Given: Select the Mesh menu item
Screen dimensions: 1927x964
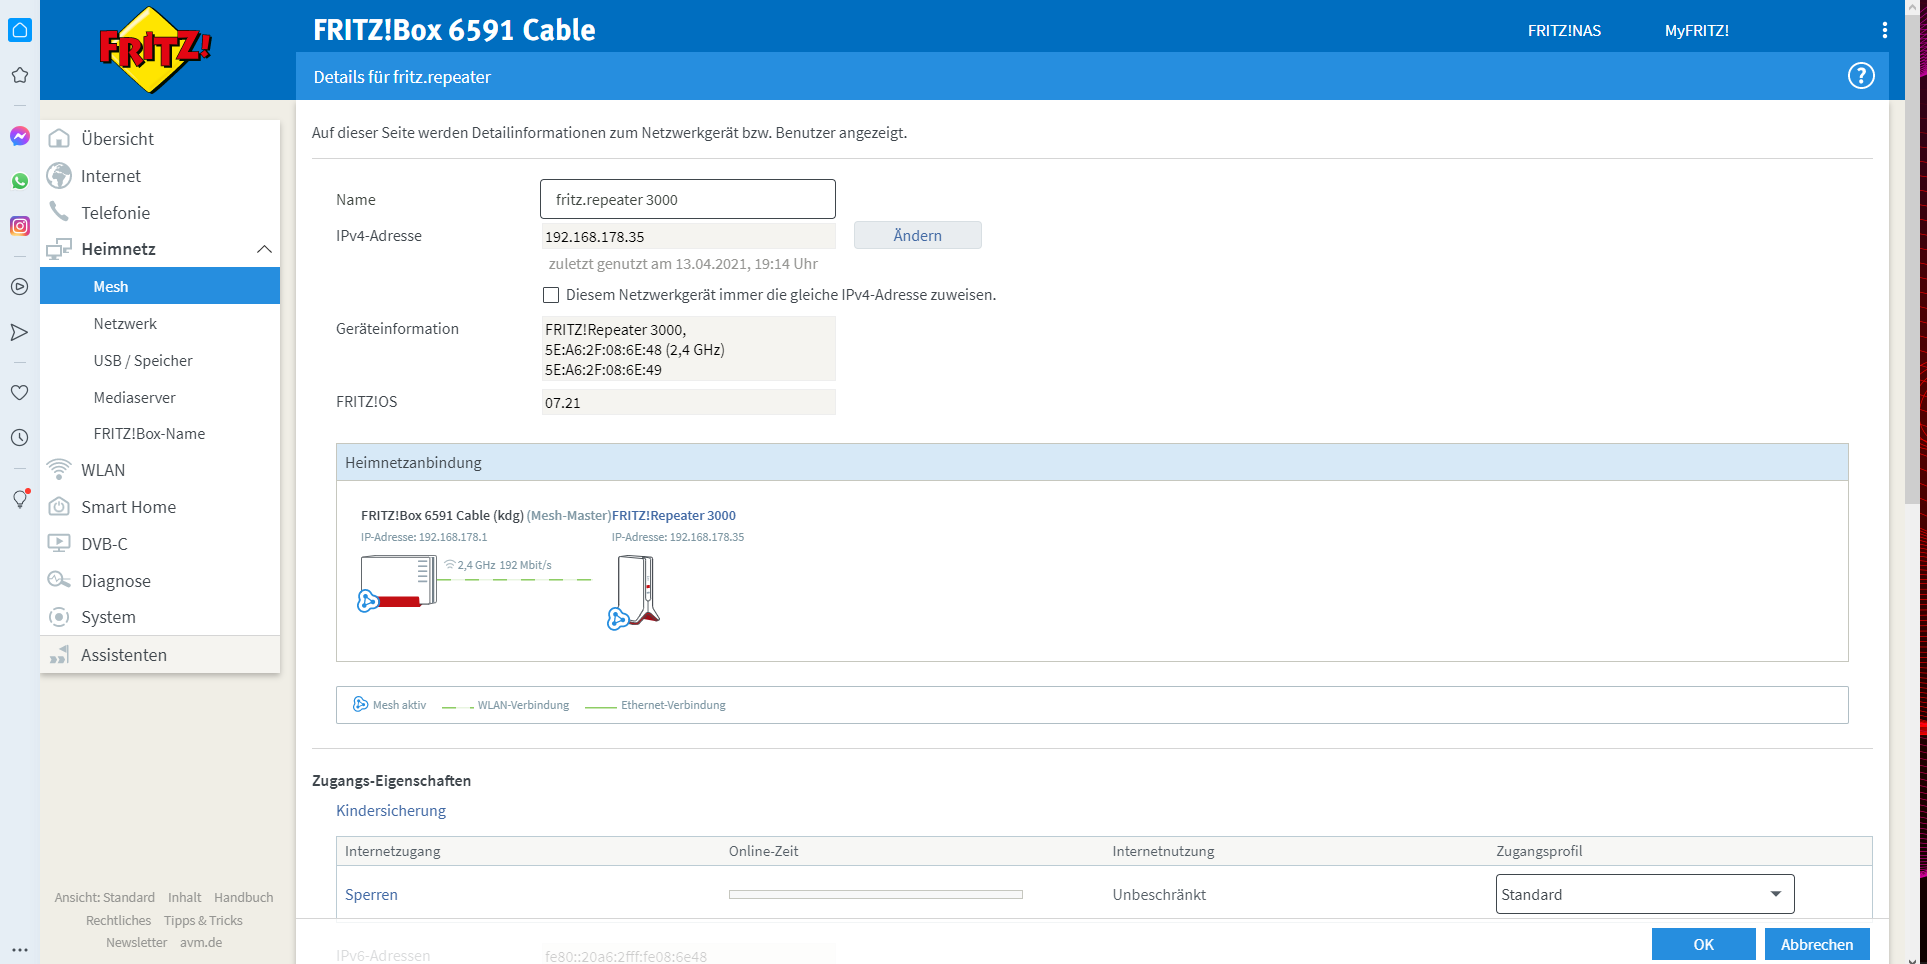Looking at the screenshot, I should tap(160, 286).
